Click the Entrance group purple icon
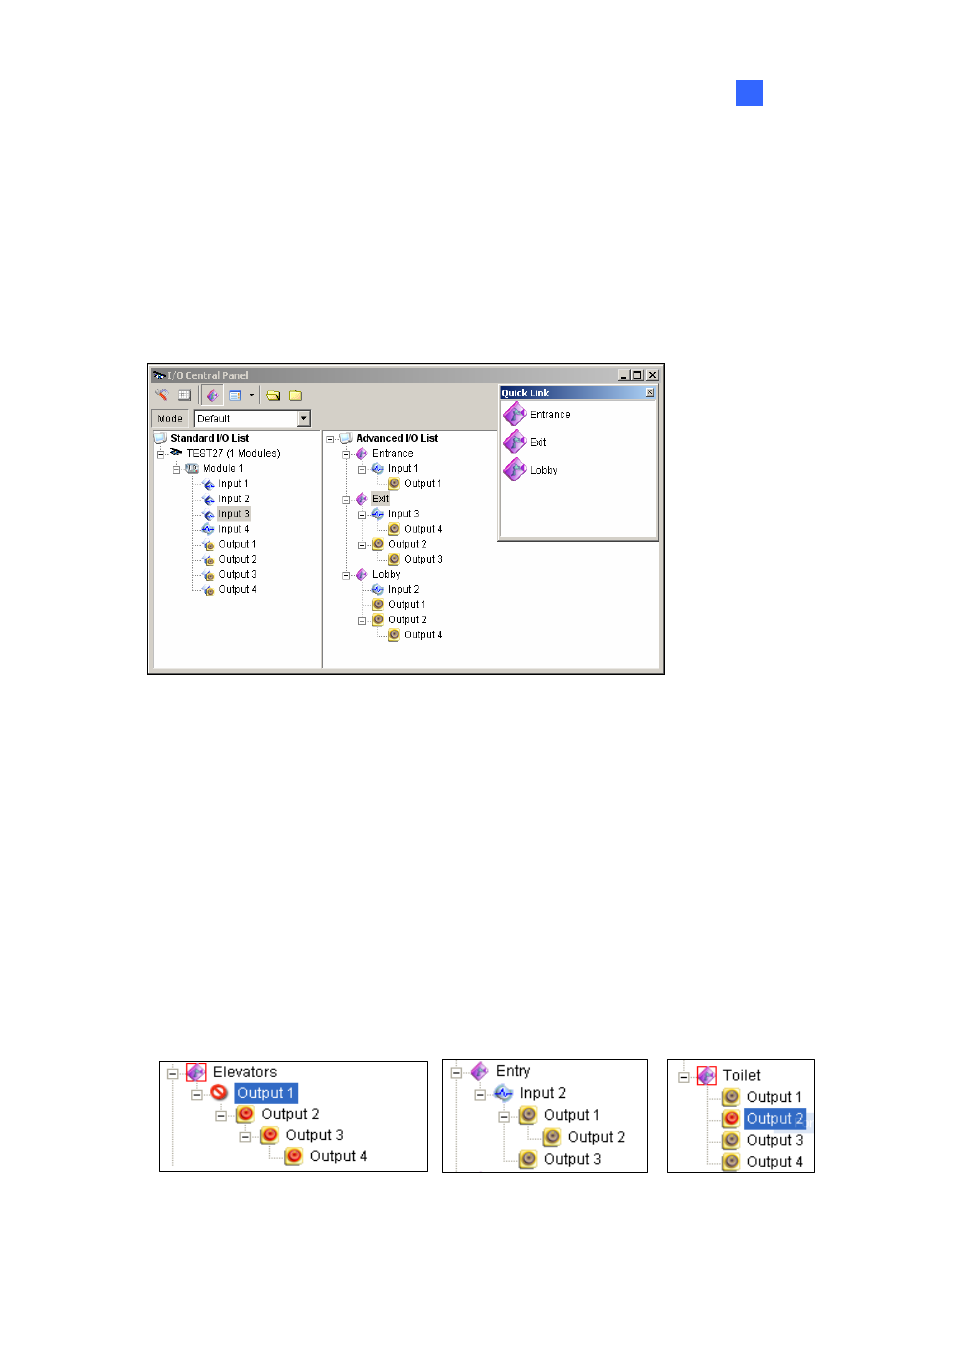954x1350 pixels. [x=362, y=454]
